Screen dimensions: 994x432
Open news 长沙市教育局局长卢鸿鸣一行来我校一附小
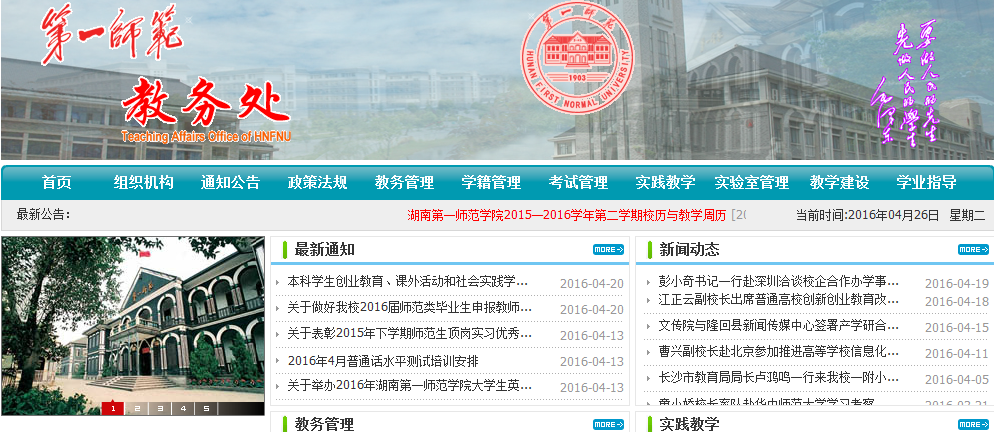pyautogui.click(x=778, y=378)
